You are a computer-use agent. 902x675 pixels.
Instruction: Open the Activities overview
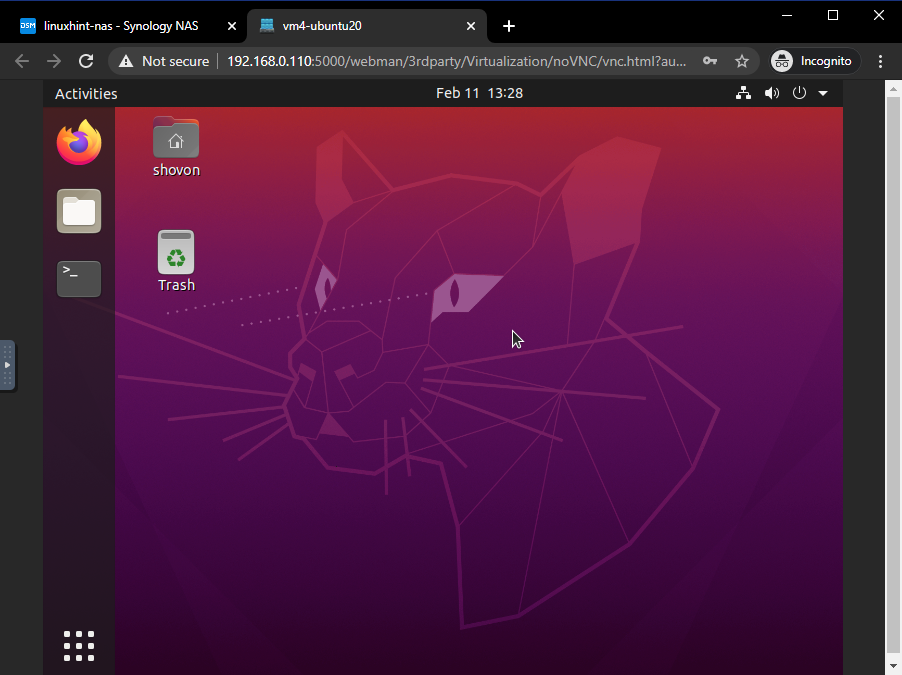(x=86, y=93)
